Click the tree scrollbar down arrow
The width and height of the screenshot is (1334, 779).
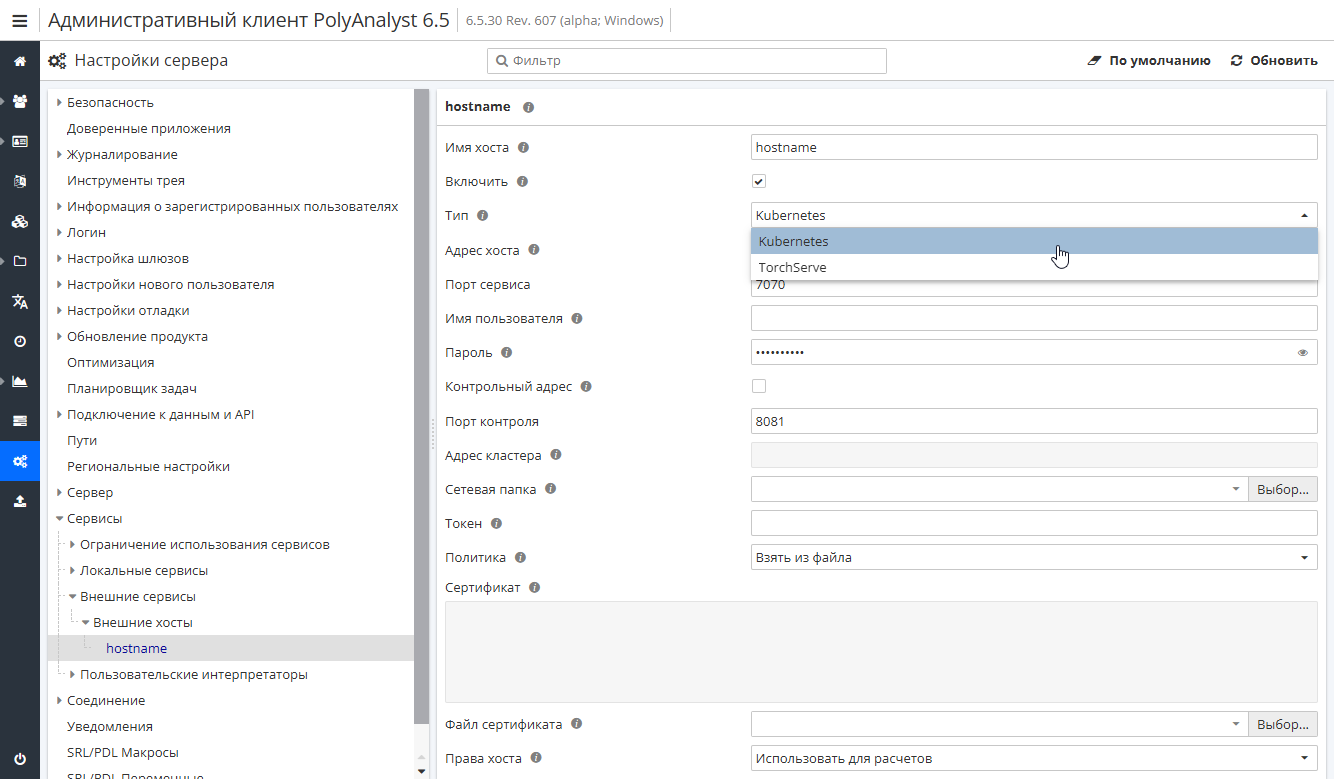(x=421, y=771)
